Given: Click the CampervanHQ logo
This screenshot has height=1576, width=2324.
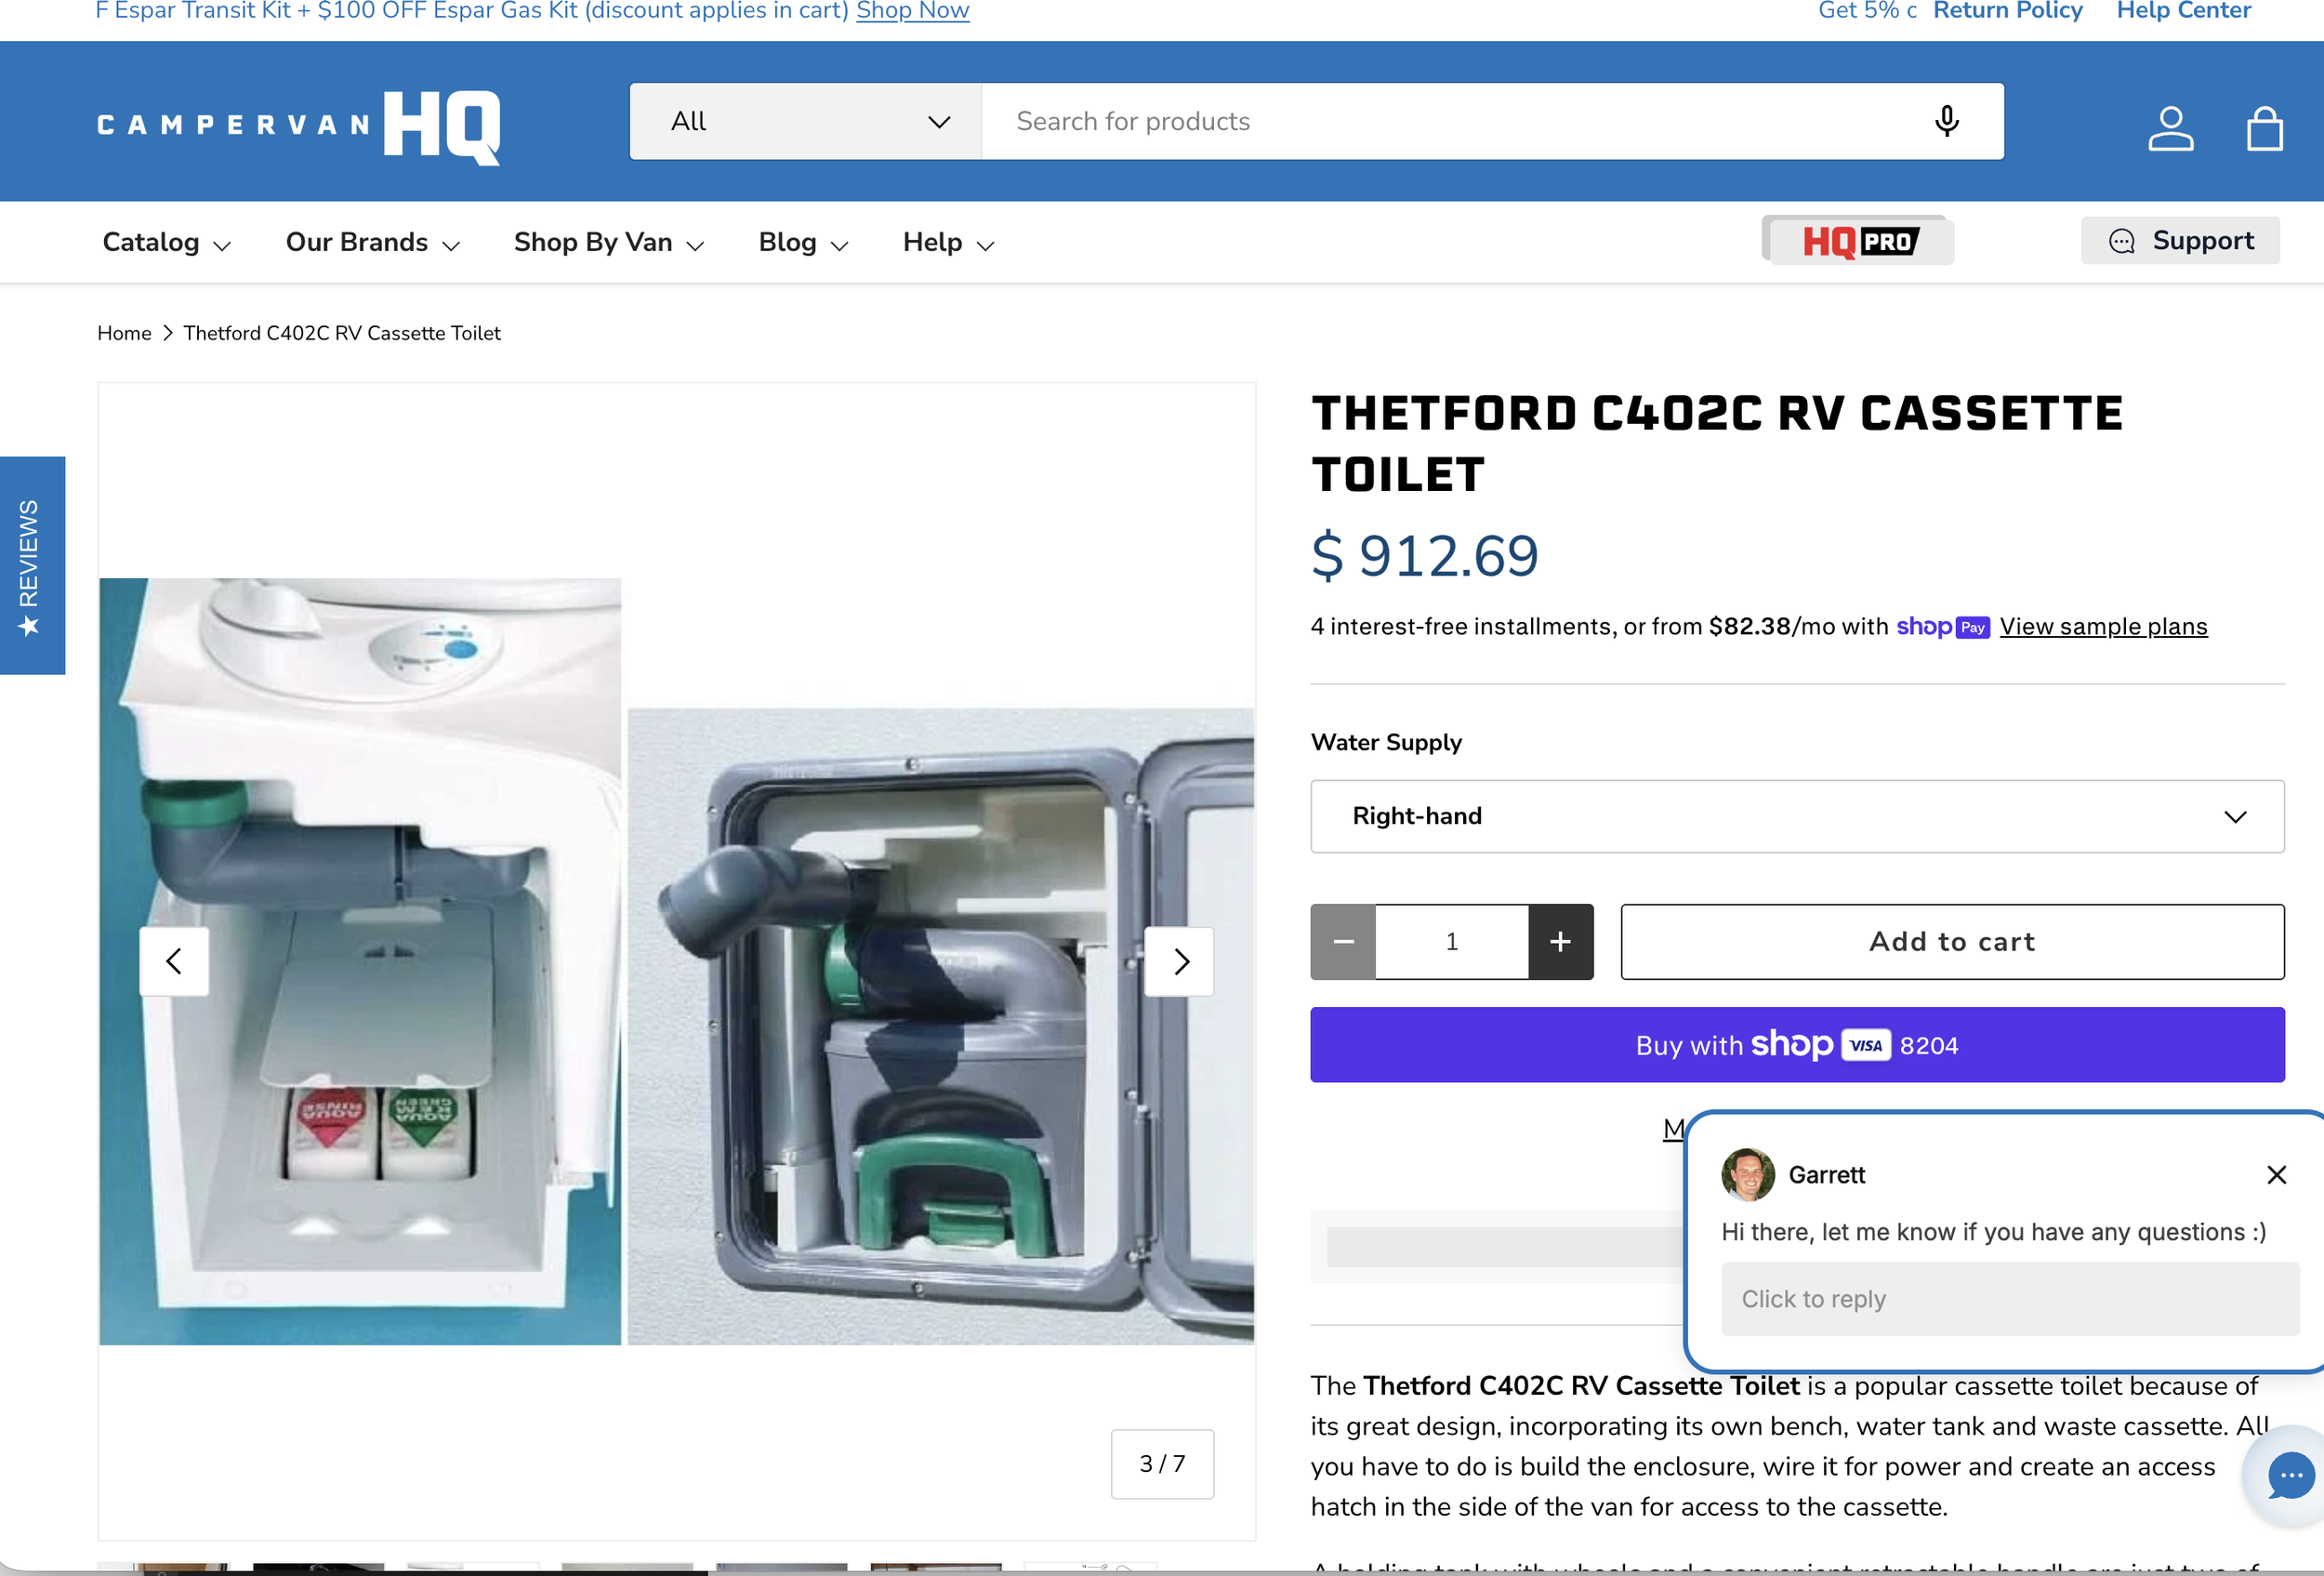Looking at the screenshot, I should click(298, 126).
